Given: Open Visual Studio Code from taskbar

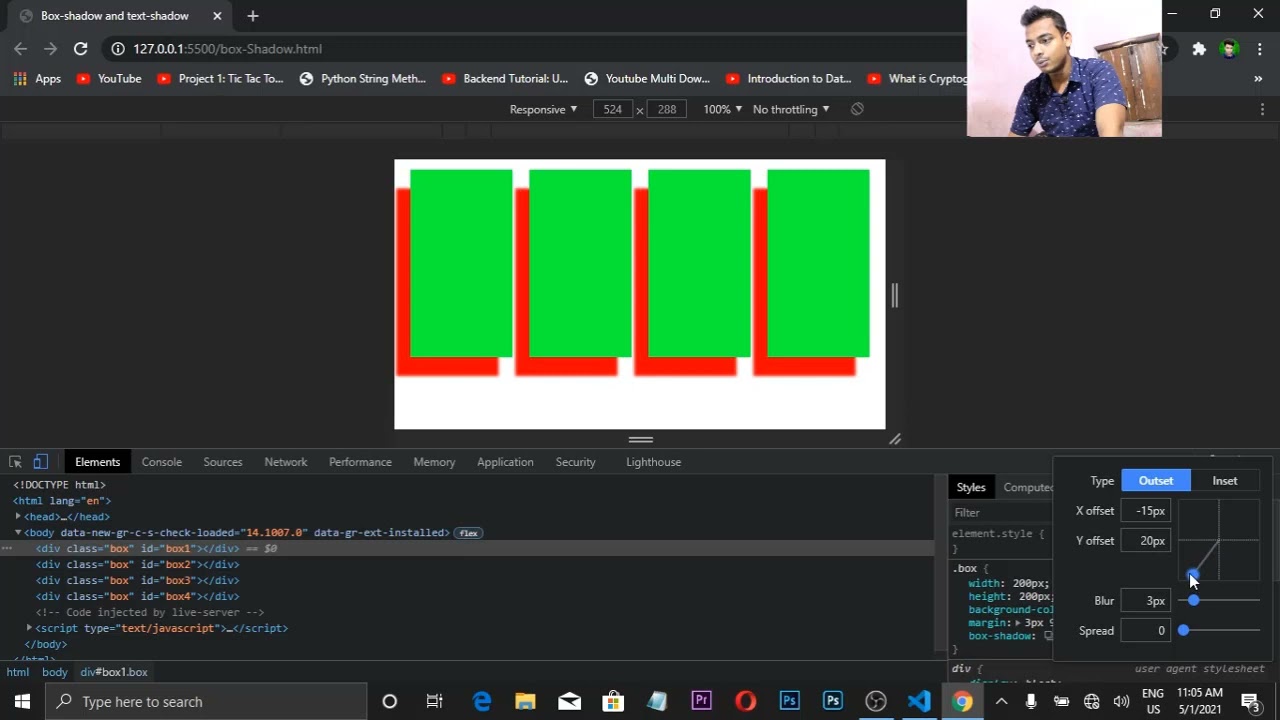Looking at the screenshot, I should (919, 701).
